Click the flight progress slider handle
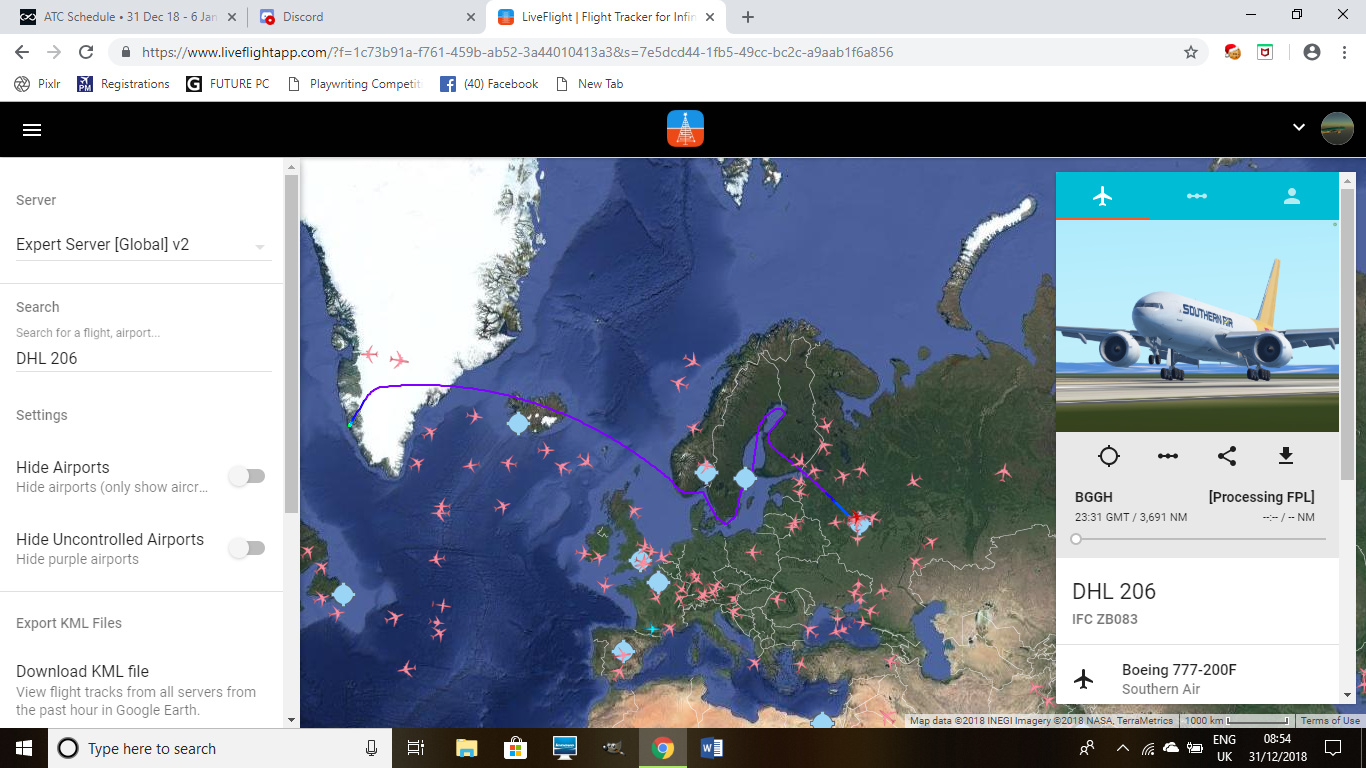 [x=1076, y=539]
